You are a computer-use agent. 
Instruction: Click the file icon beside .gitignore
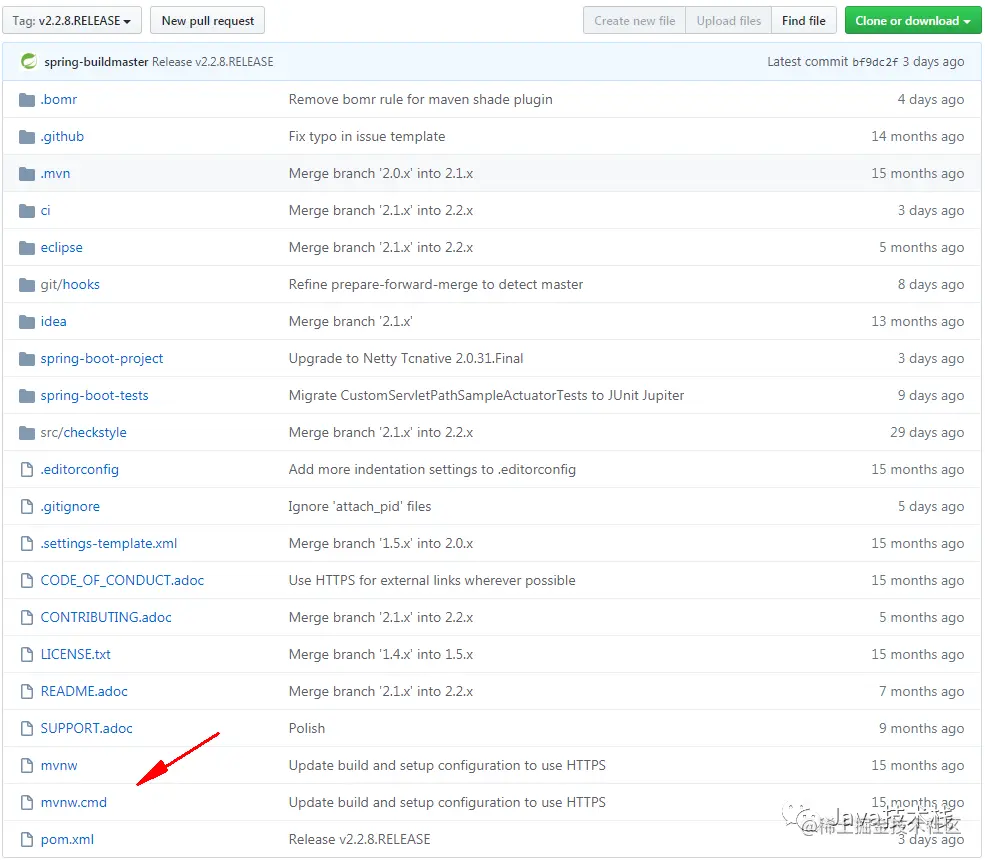(x=27, y=507)
